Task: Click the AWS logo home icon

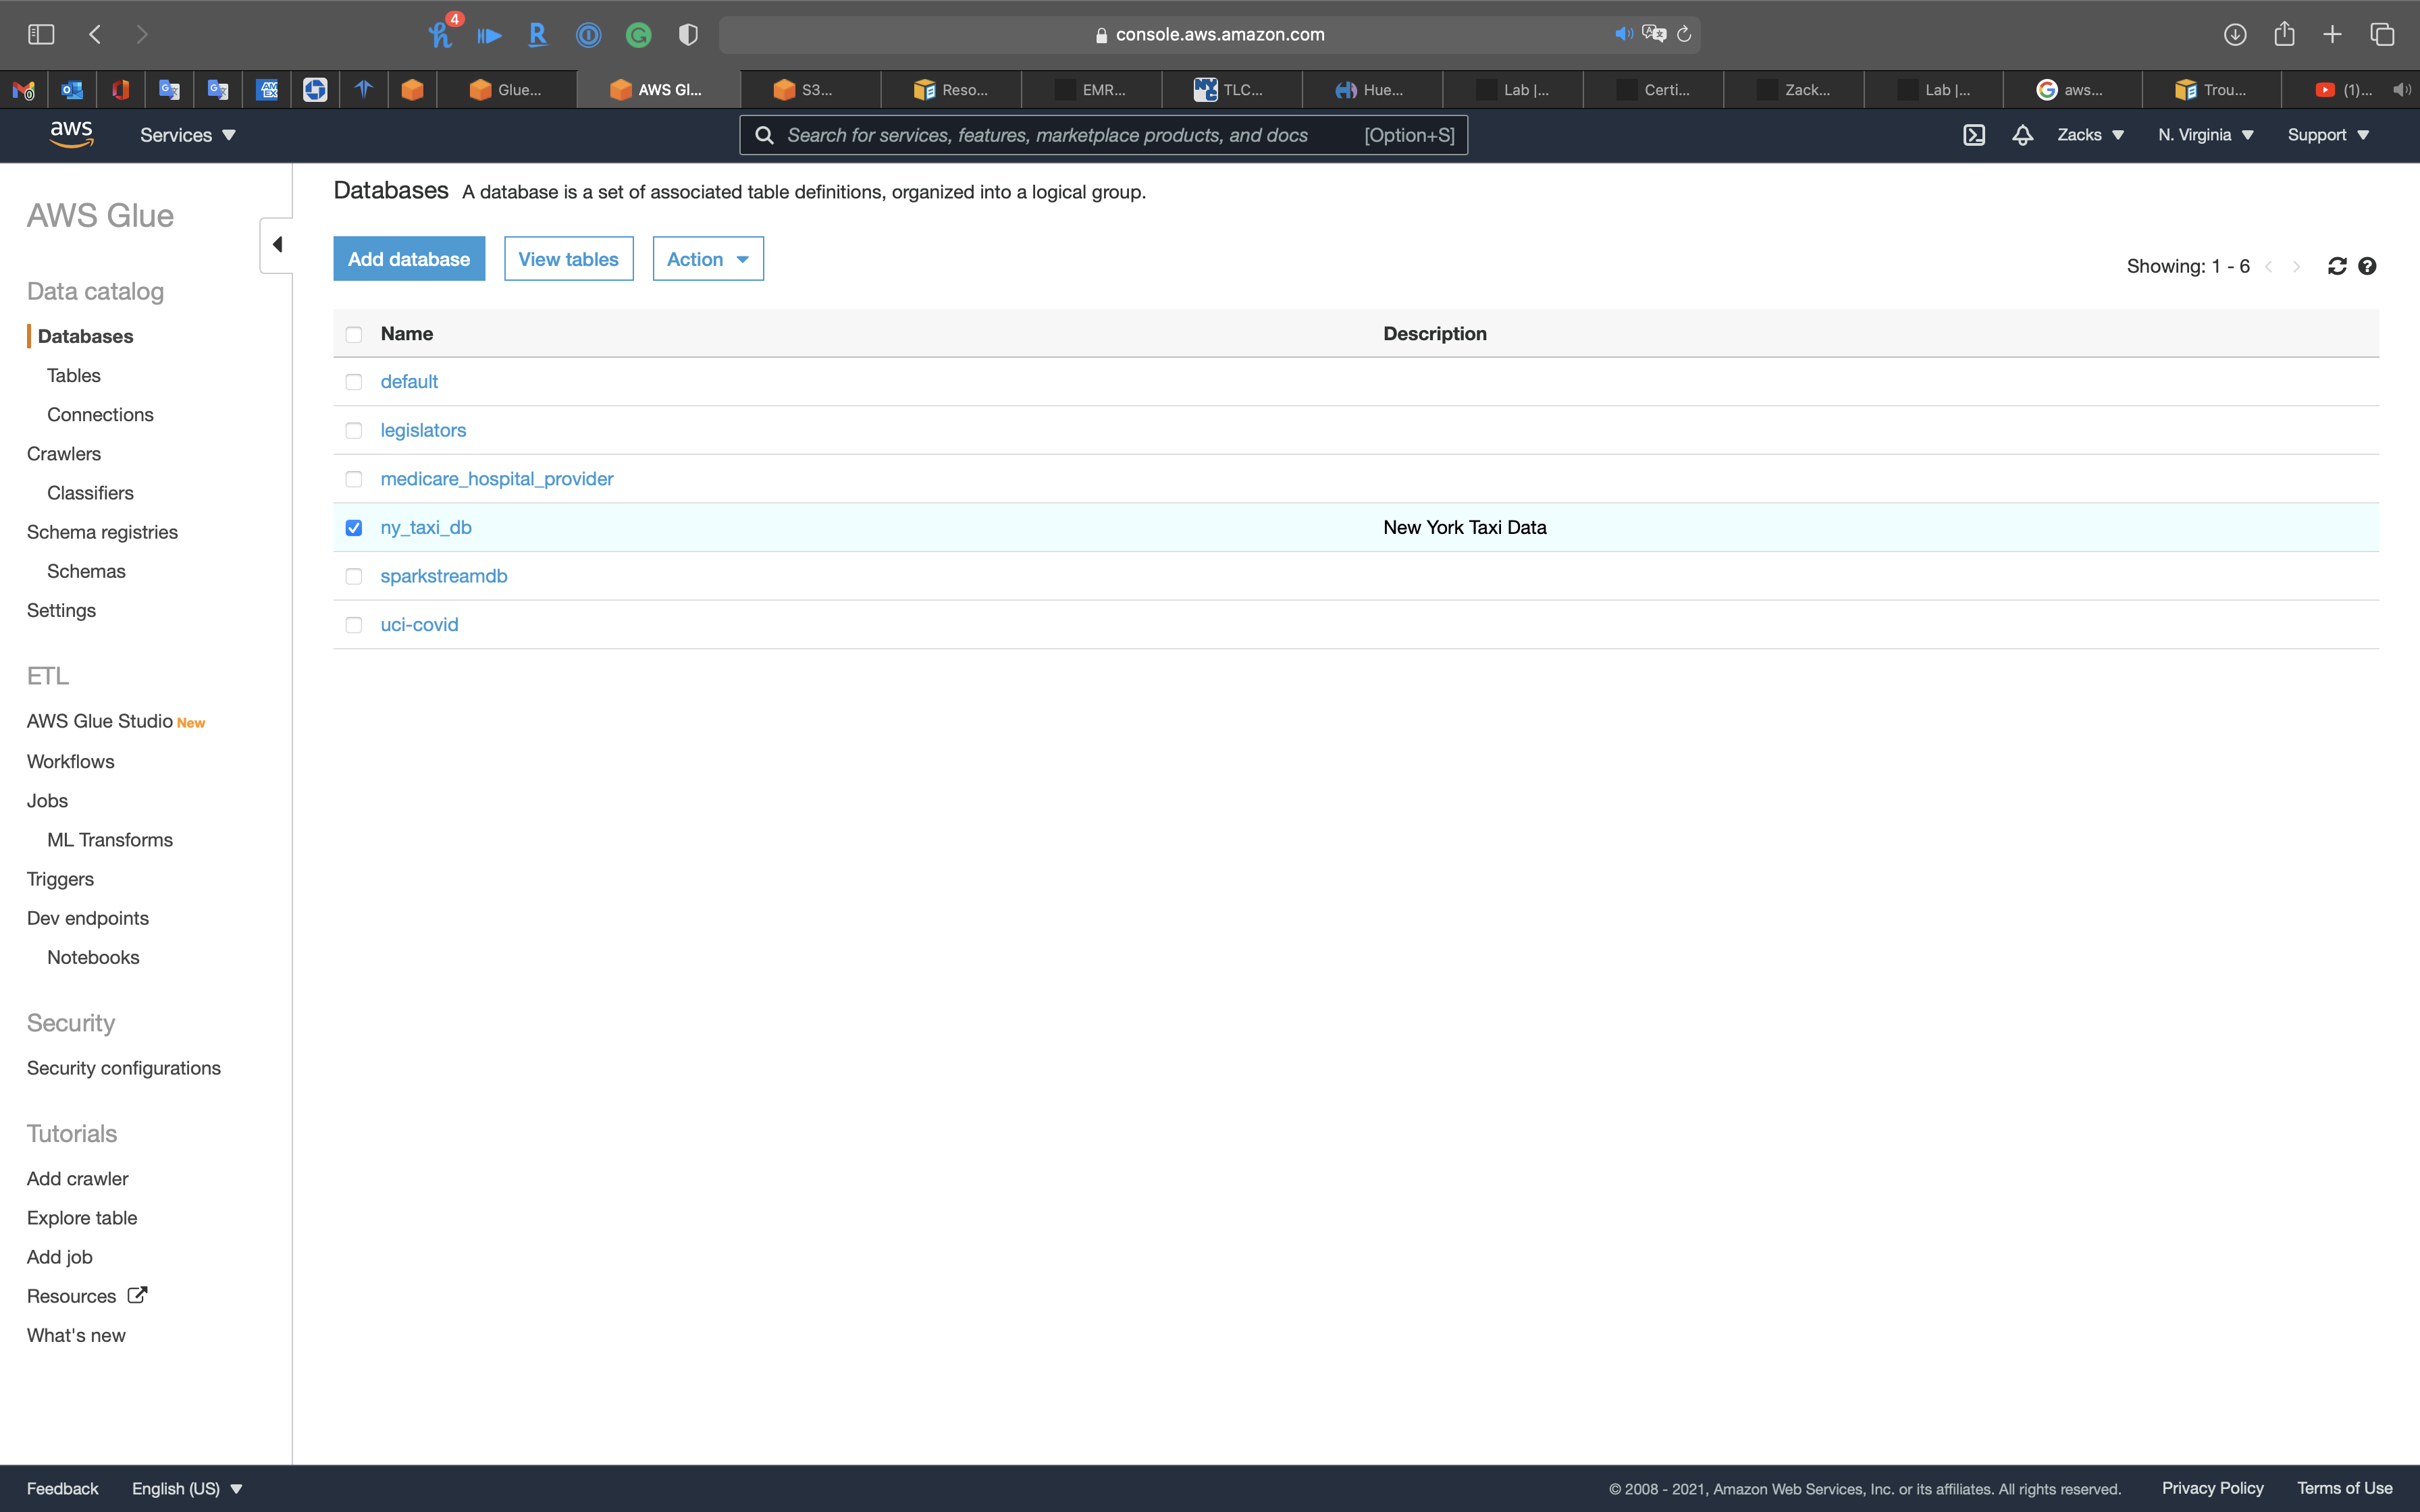Action: tap(71, 134)
